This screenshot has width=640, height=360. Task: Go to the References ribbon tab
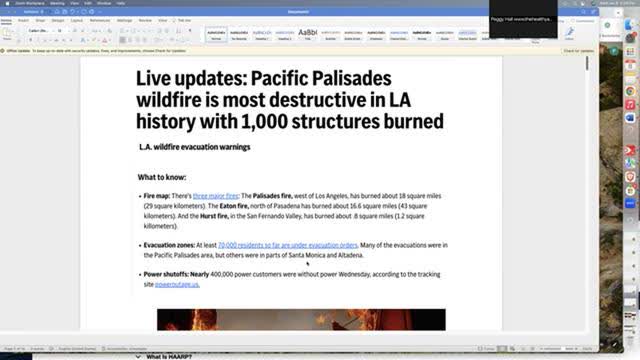tap(100, 20)
